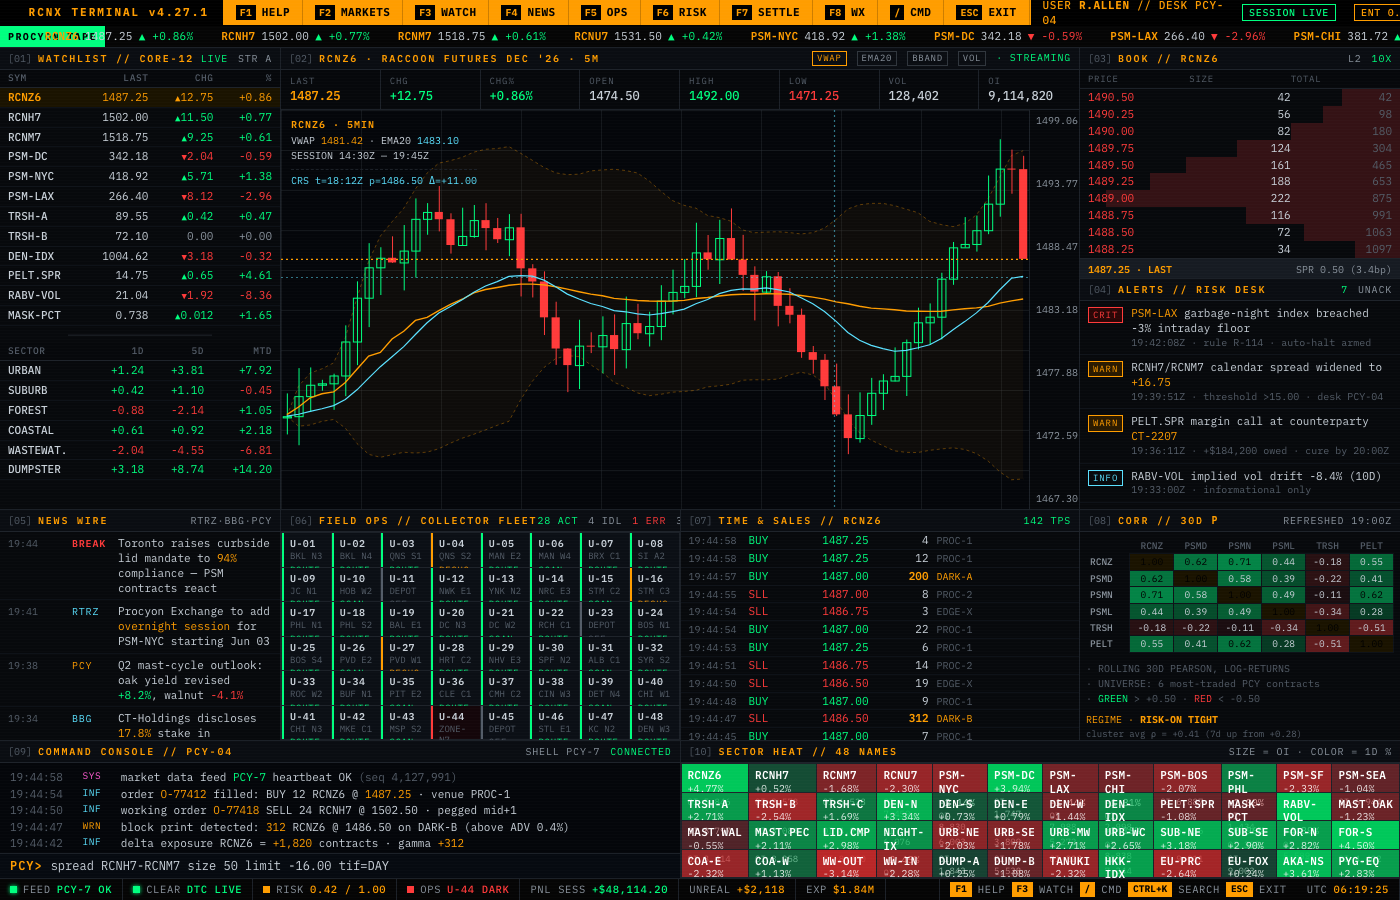Toggle the BBAND chart overlay

[927, 58]
